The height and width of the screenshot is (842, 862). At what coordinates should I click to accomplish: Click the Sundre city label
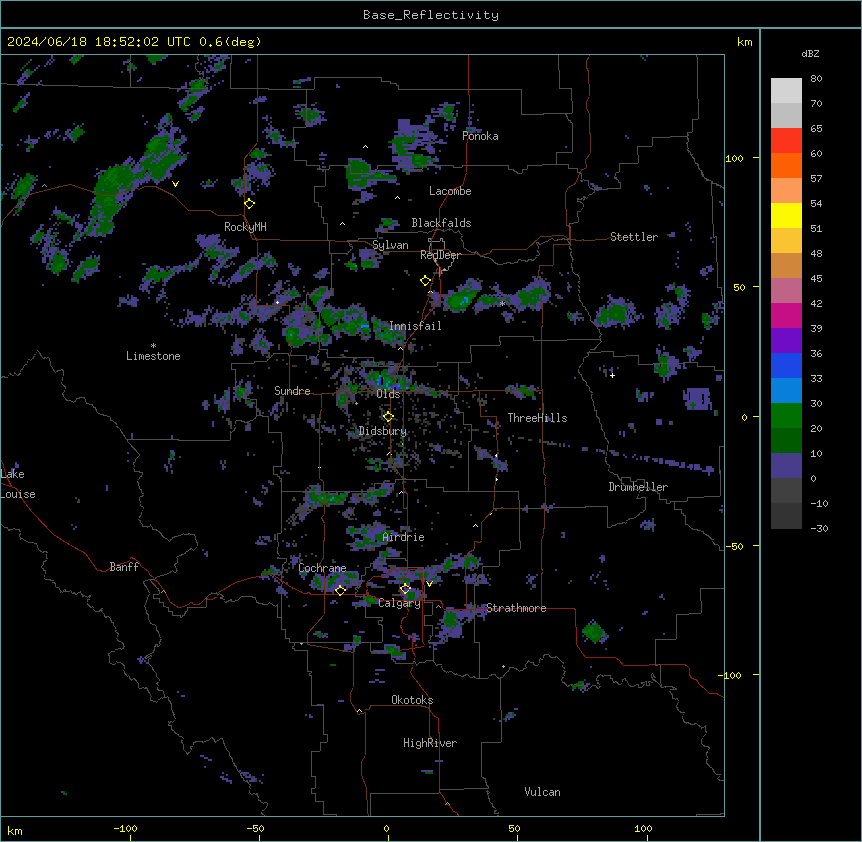pos(292,391)
